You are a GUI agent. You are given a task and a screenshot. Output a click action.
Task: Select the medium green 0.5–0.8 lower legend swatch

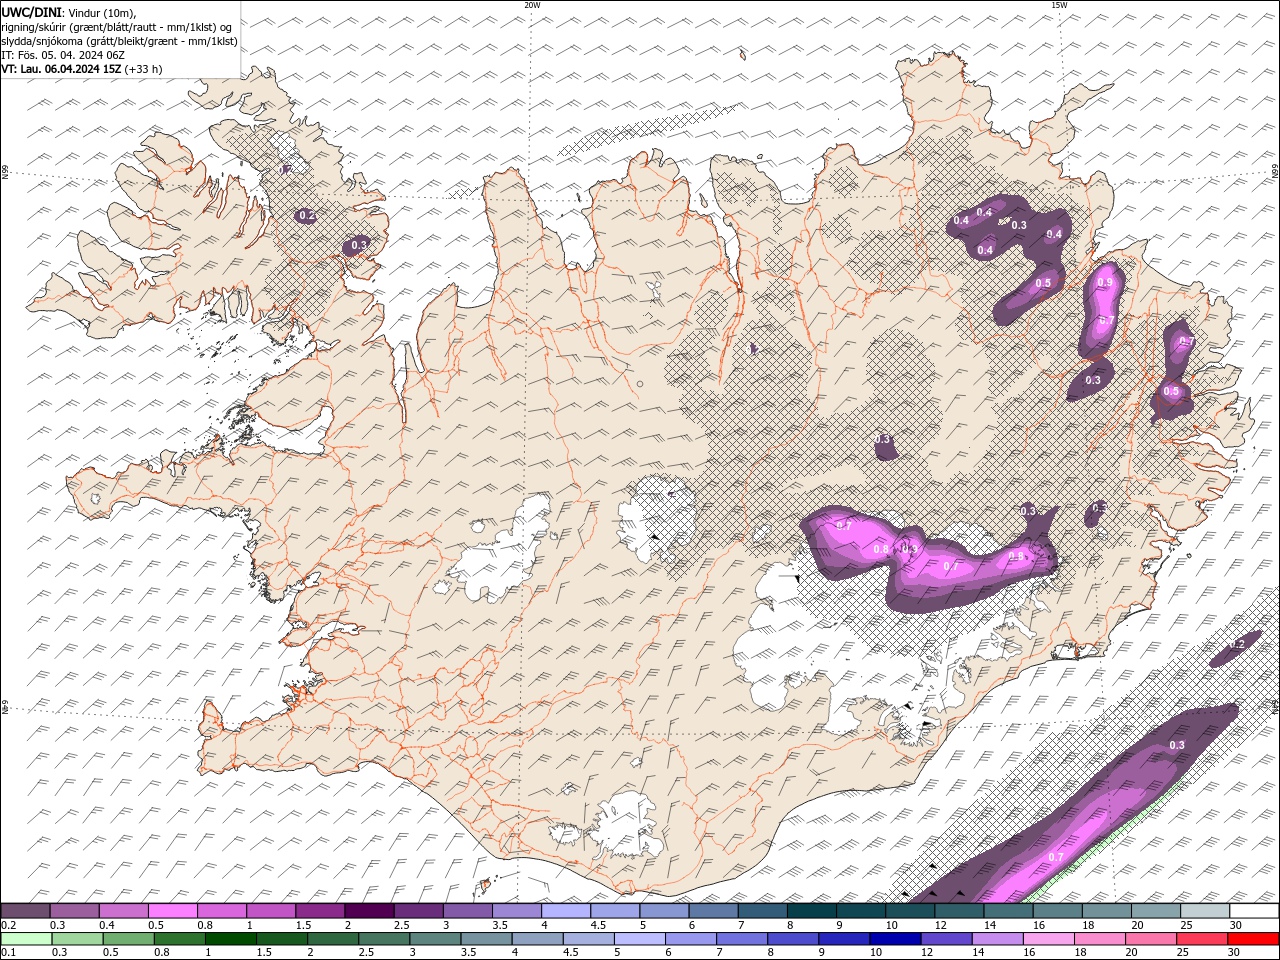pyautogui.click(x=129, y=939)
